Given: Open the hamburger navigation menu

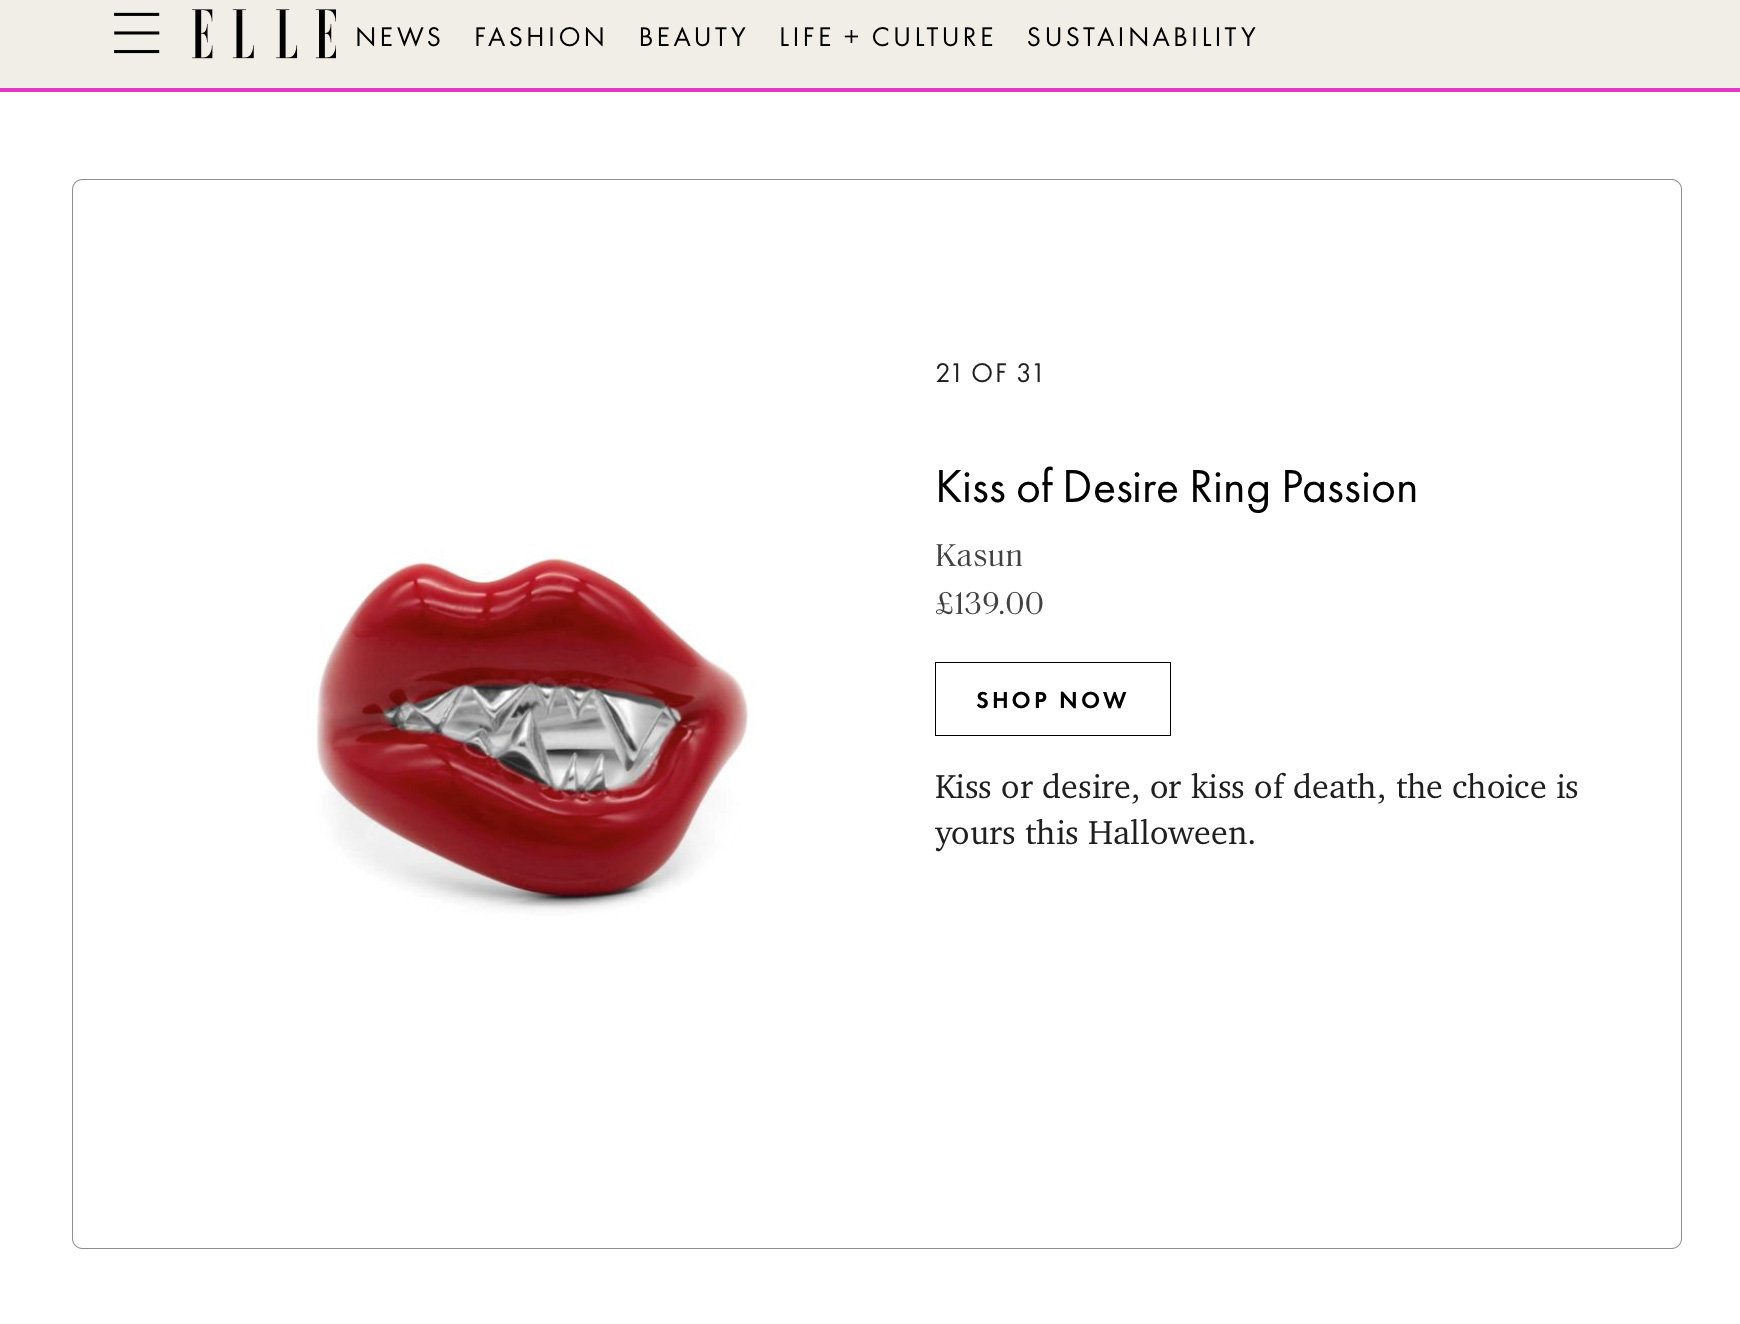Looking at the screenshot, I should 136,34.
